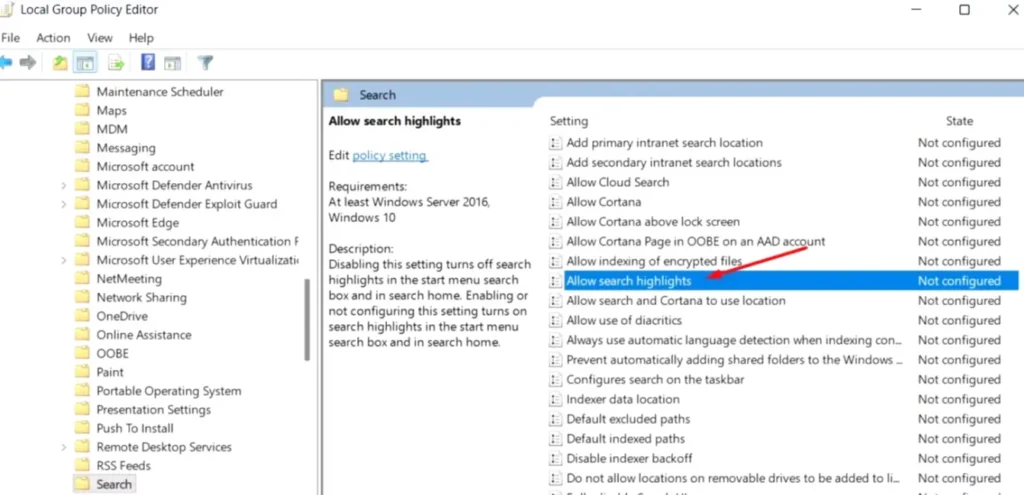The image size is (1024, 495).
Task: Expand the Remote Desktop Services node
Action: 64,447
